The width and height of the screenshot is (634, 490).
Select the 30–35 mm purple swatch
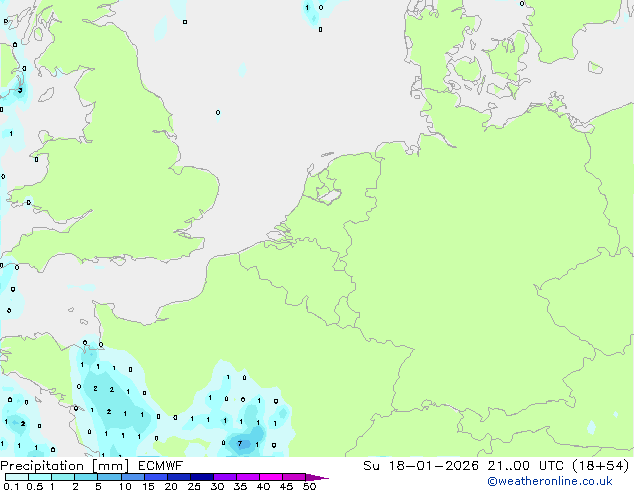224,477
